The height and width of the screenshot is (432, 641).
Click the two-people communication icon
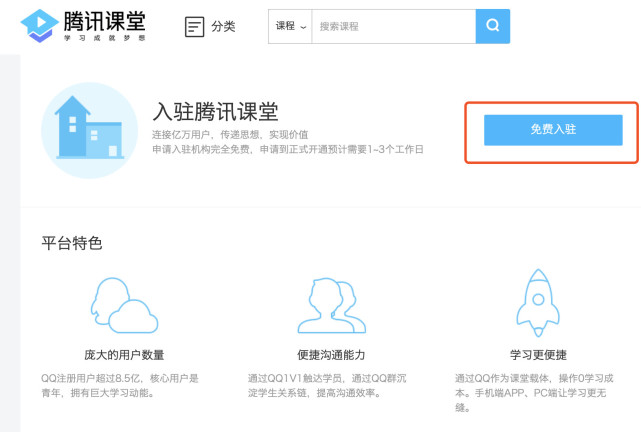point(332,305)
